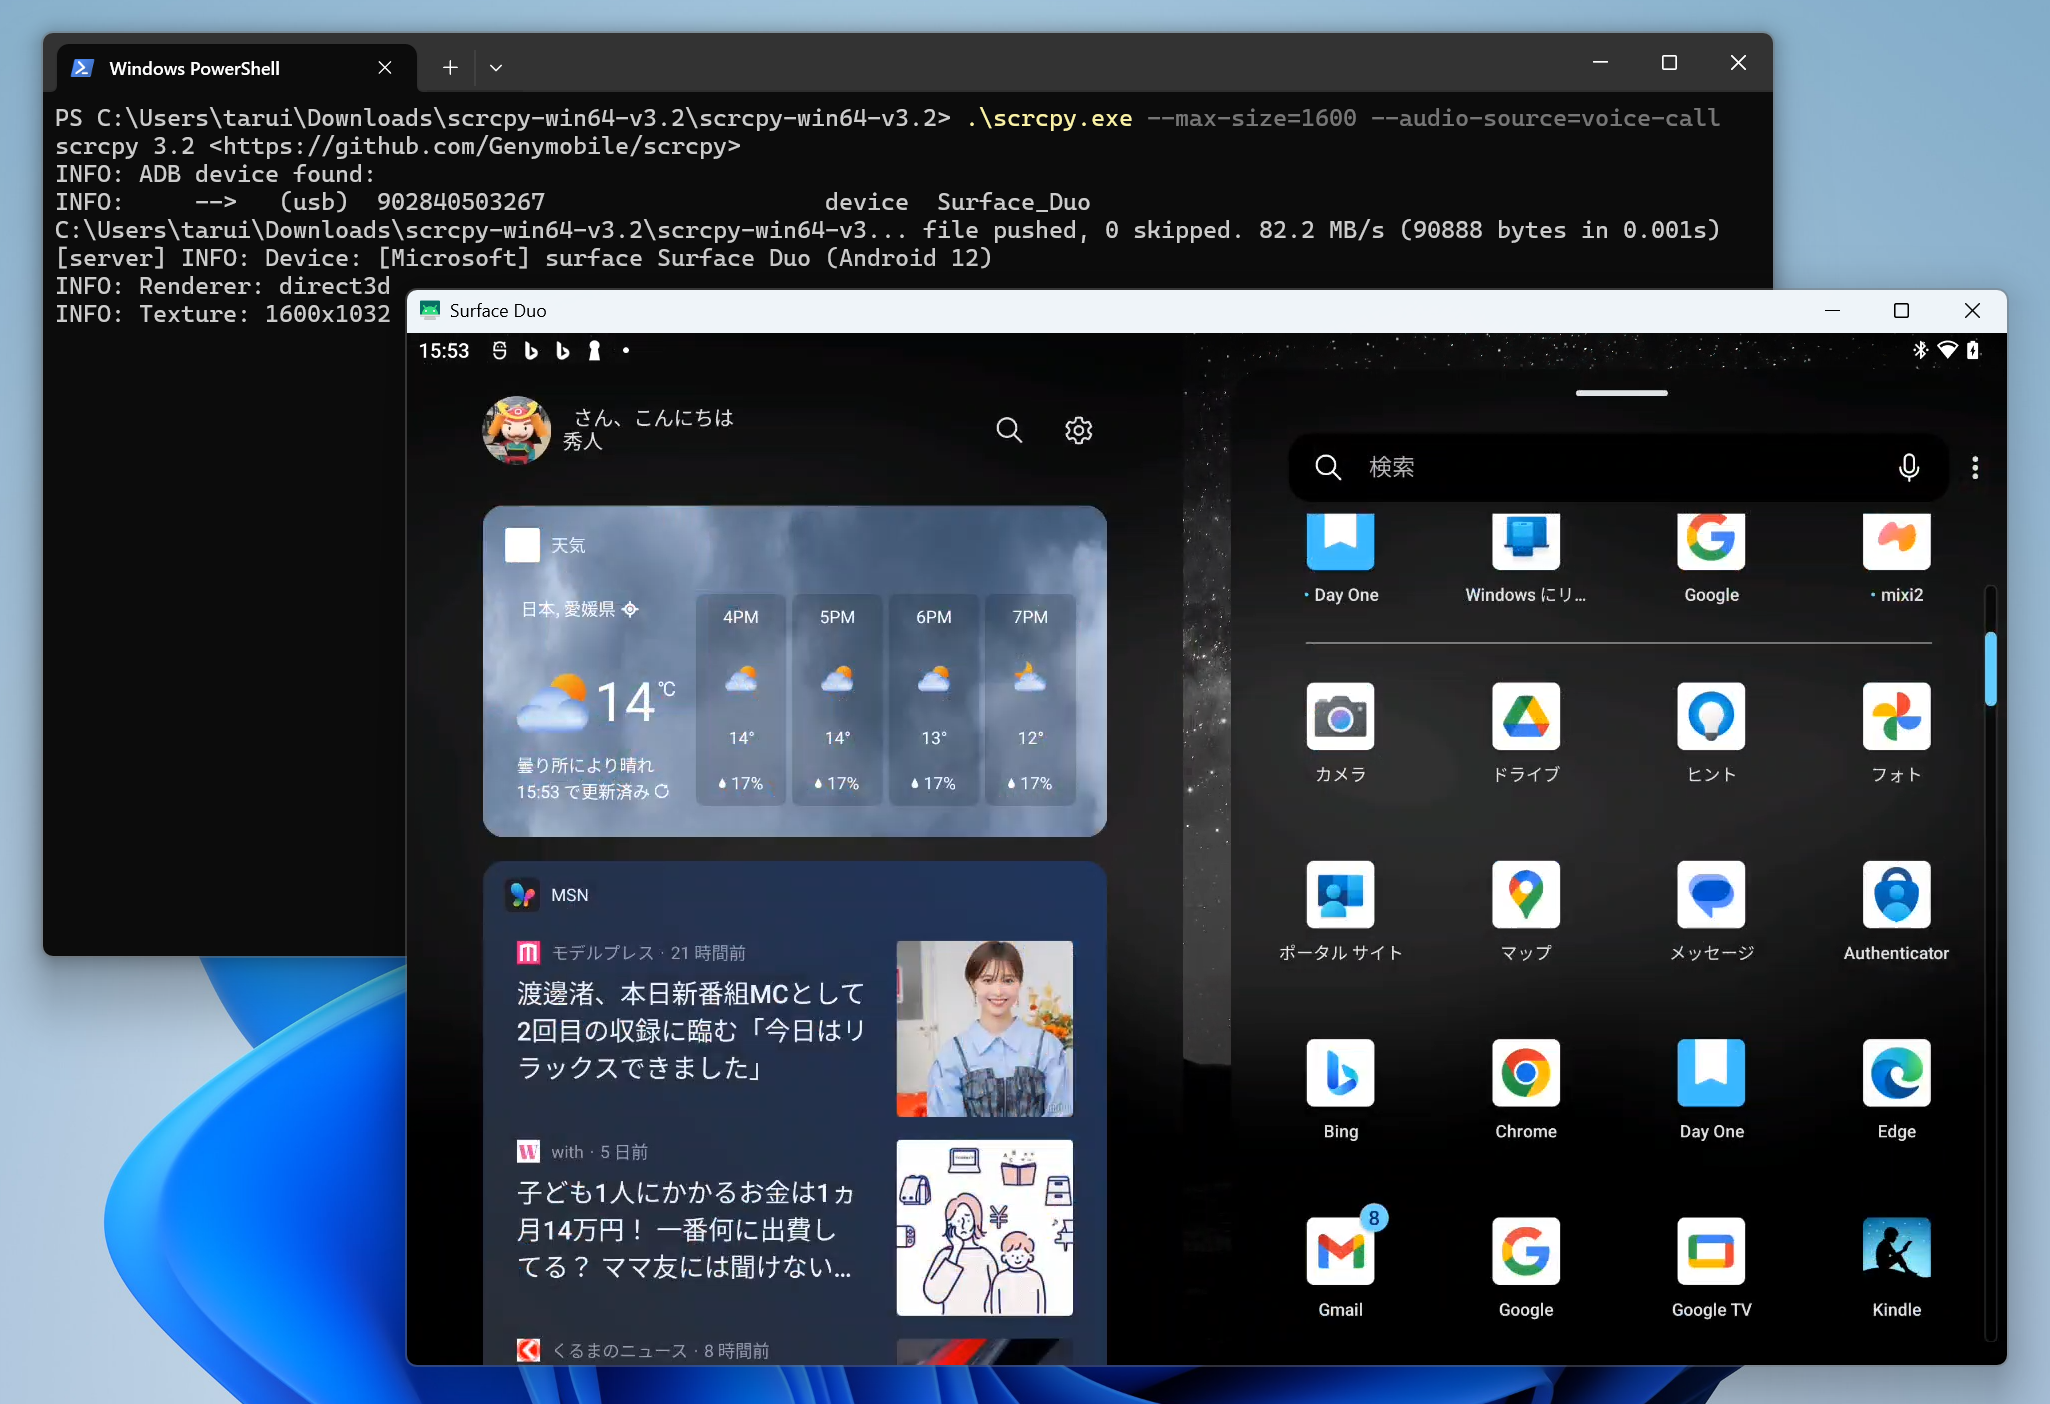Click the 検索 search field
2050x1404 pixels.
pos(1600,467)
